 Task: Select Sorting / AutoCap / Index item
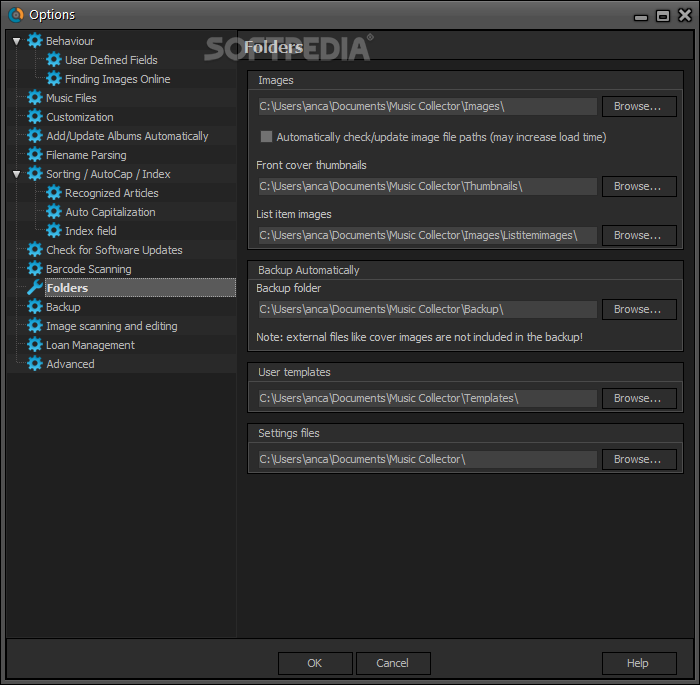tap(108, 174)
